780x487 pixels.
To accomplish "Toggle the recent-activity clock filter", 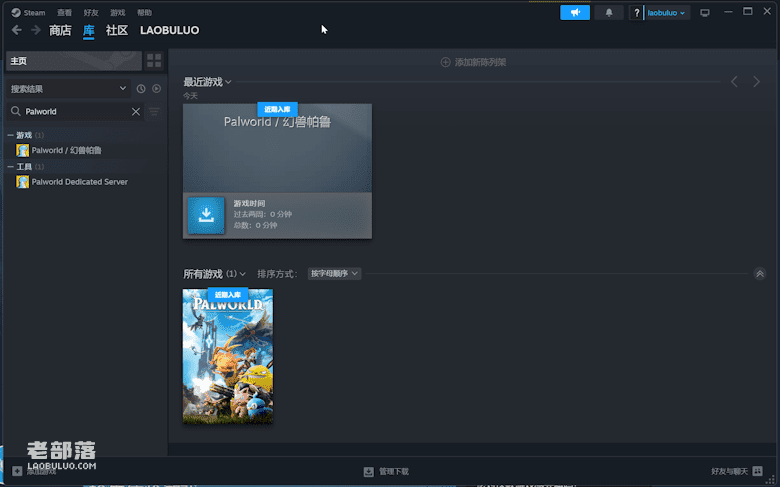I will (x=141, y=89).
